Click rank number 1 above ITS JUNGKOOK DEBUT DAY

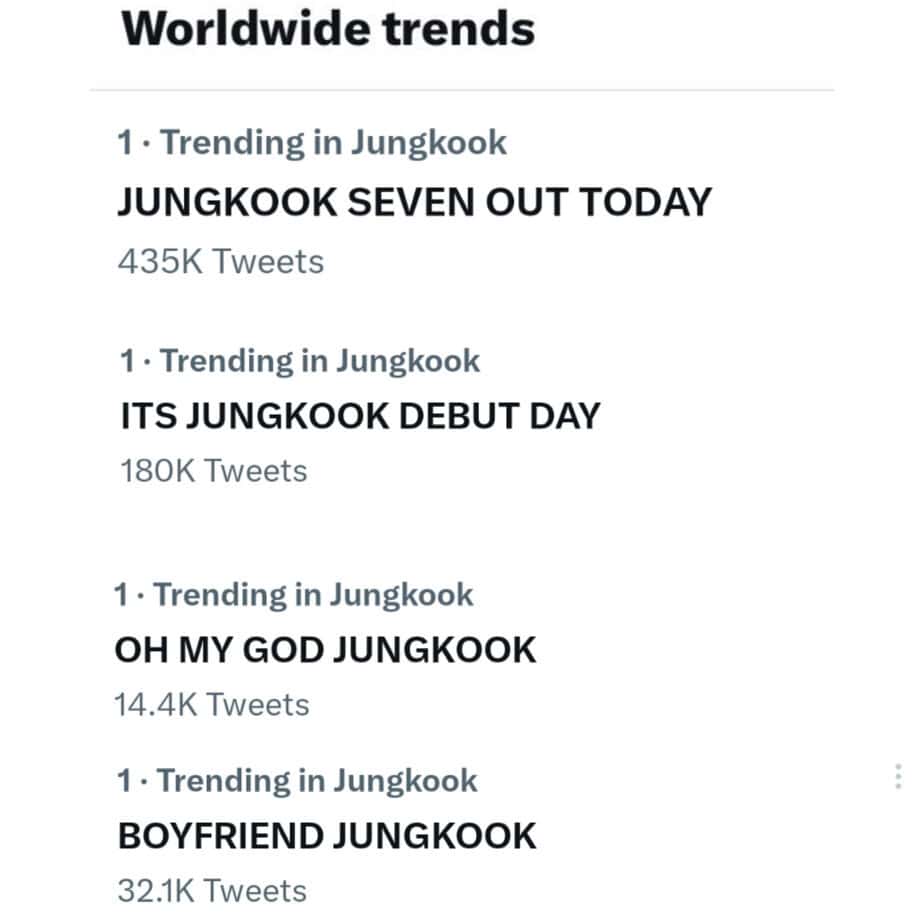[x=126, y=360]
